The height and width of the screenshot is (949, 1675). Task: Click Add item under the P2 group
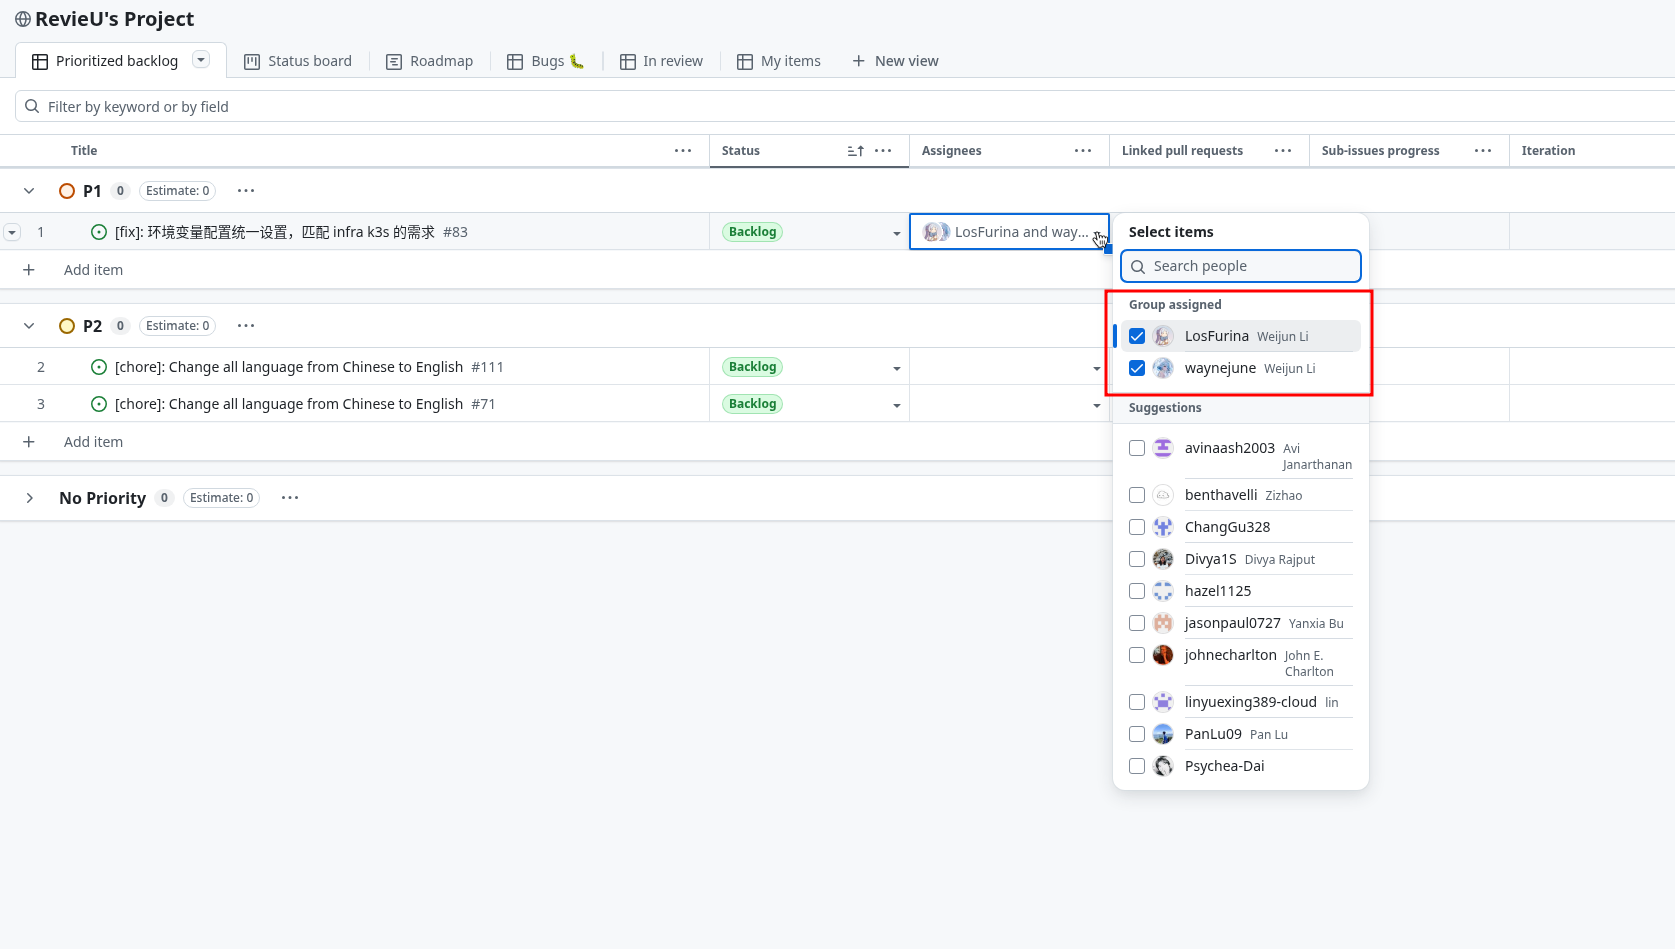(93, 441)
